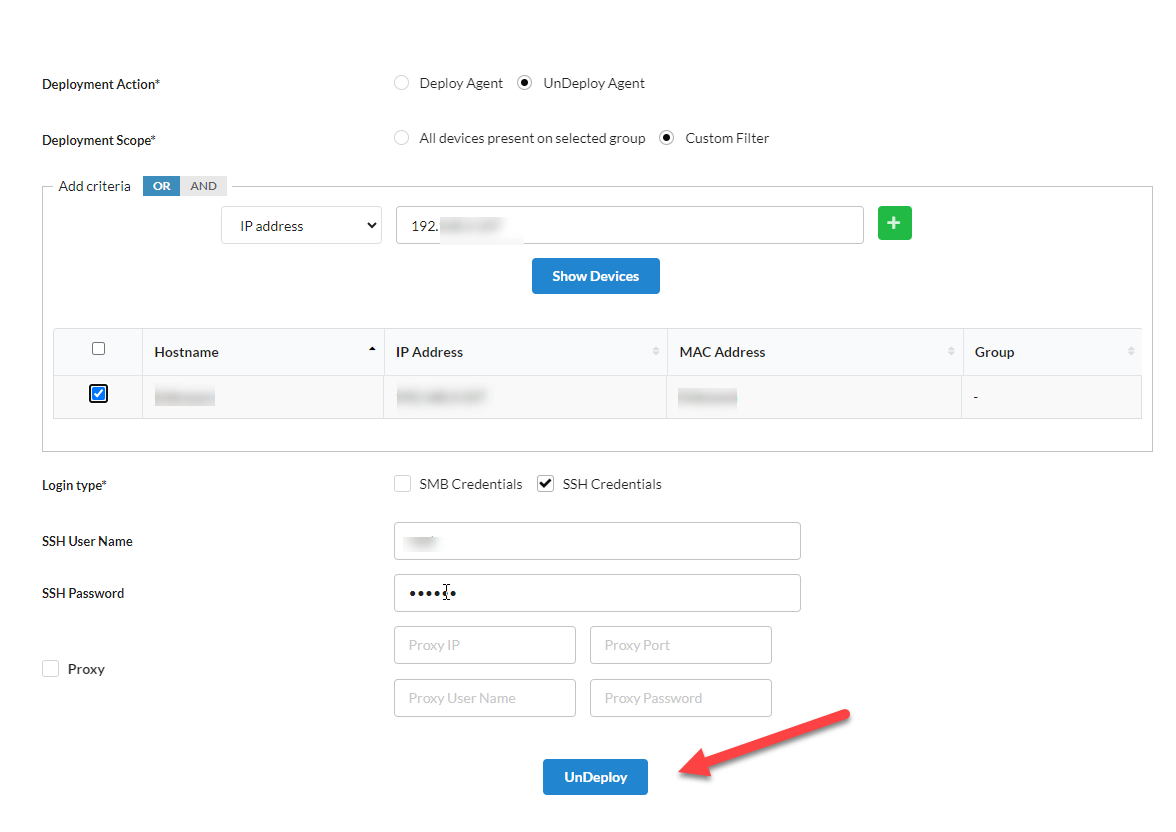The width and height of the screenshot is (1176, 832).
Task: Sort the table by MAC Address column
Action: tap(722, 352)
